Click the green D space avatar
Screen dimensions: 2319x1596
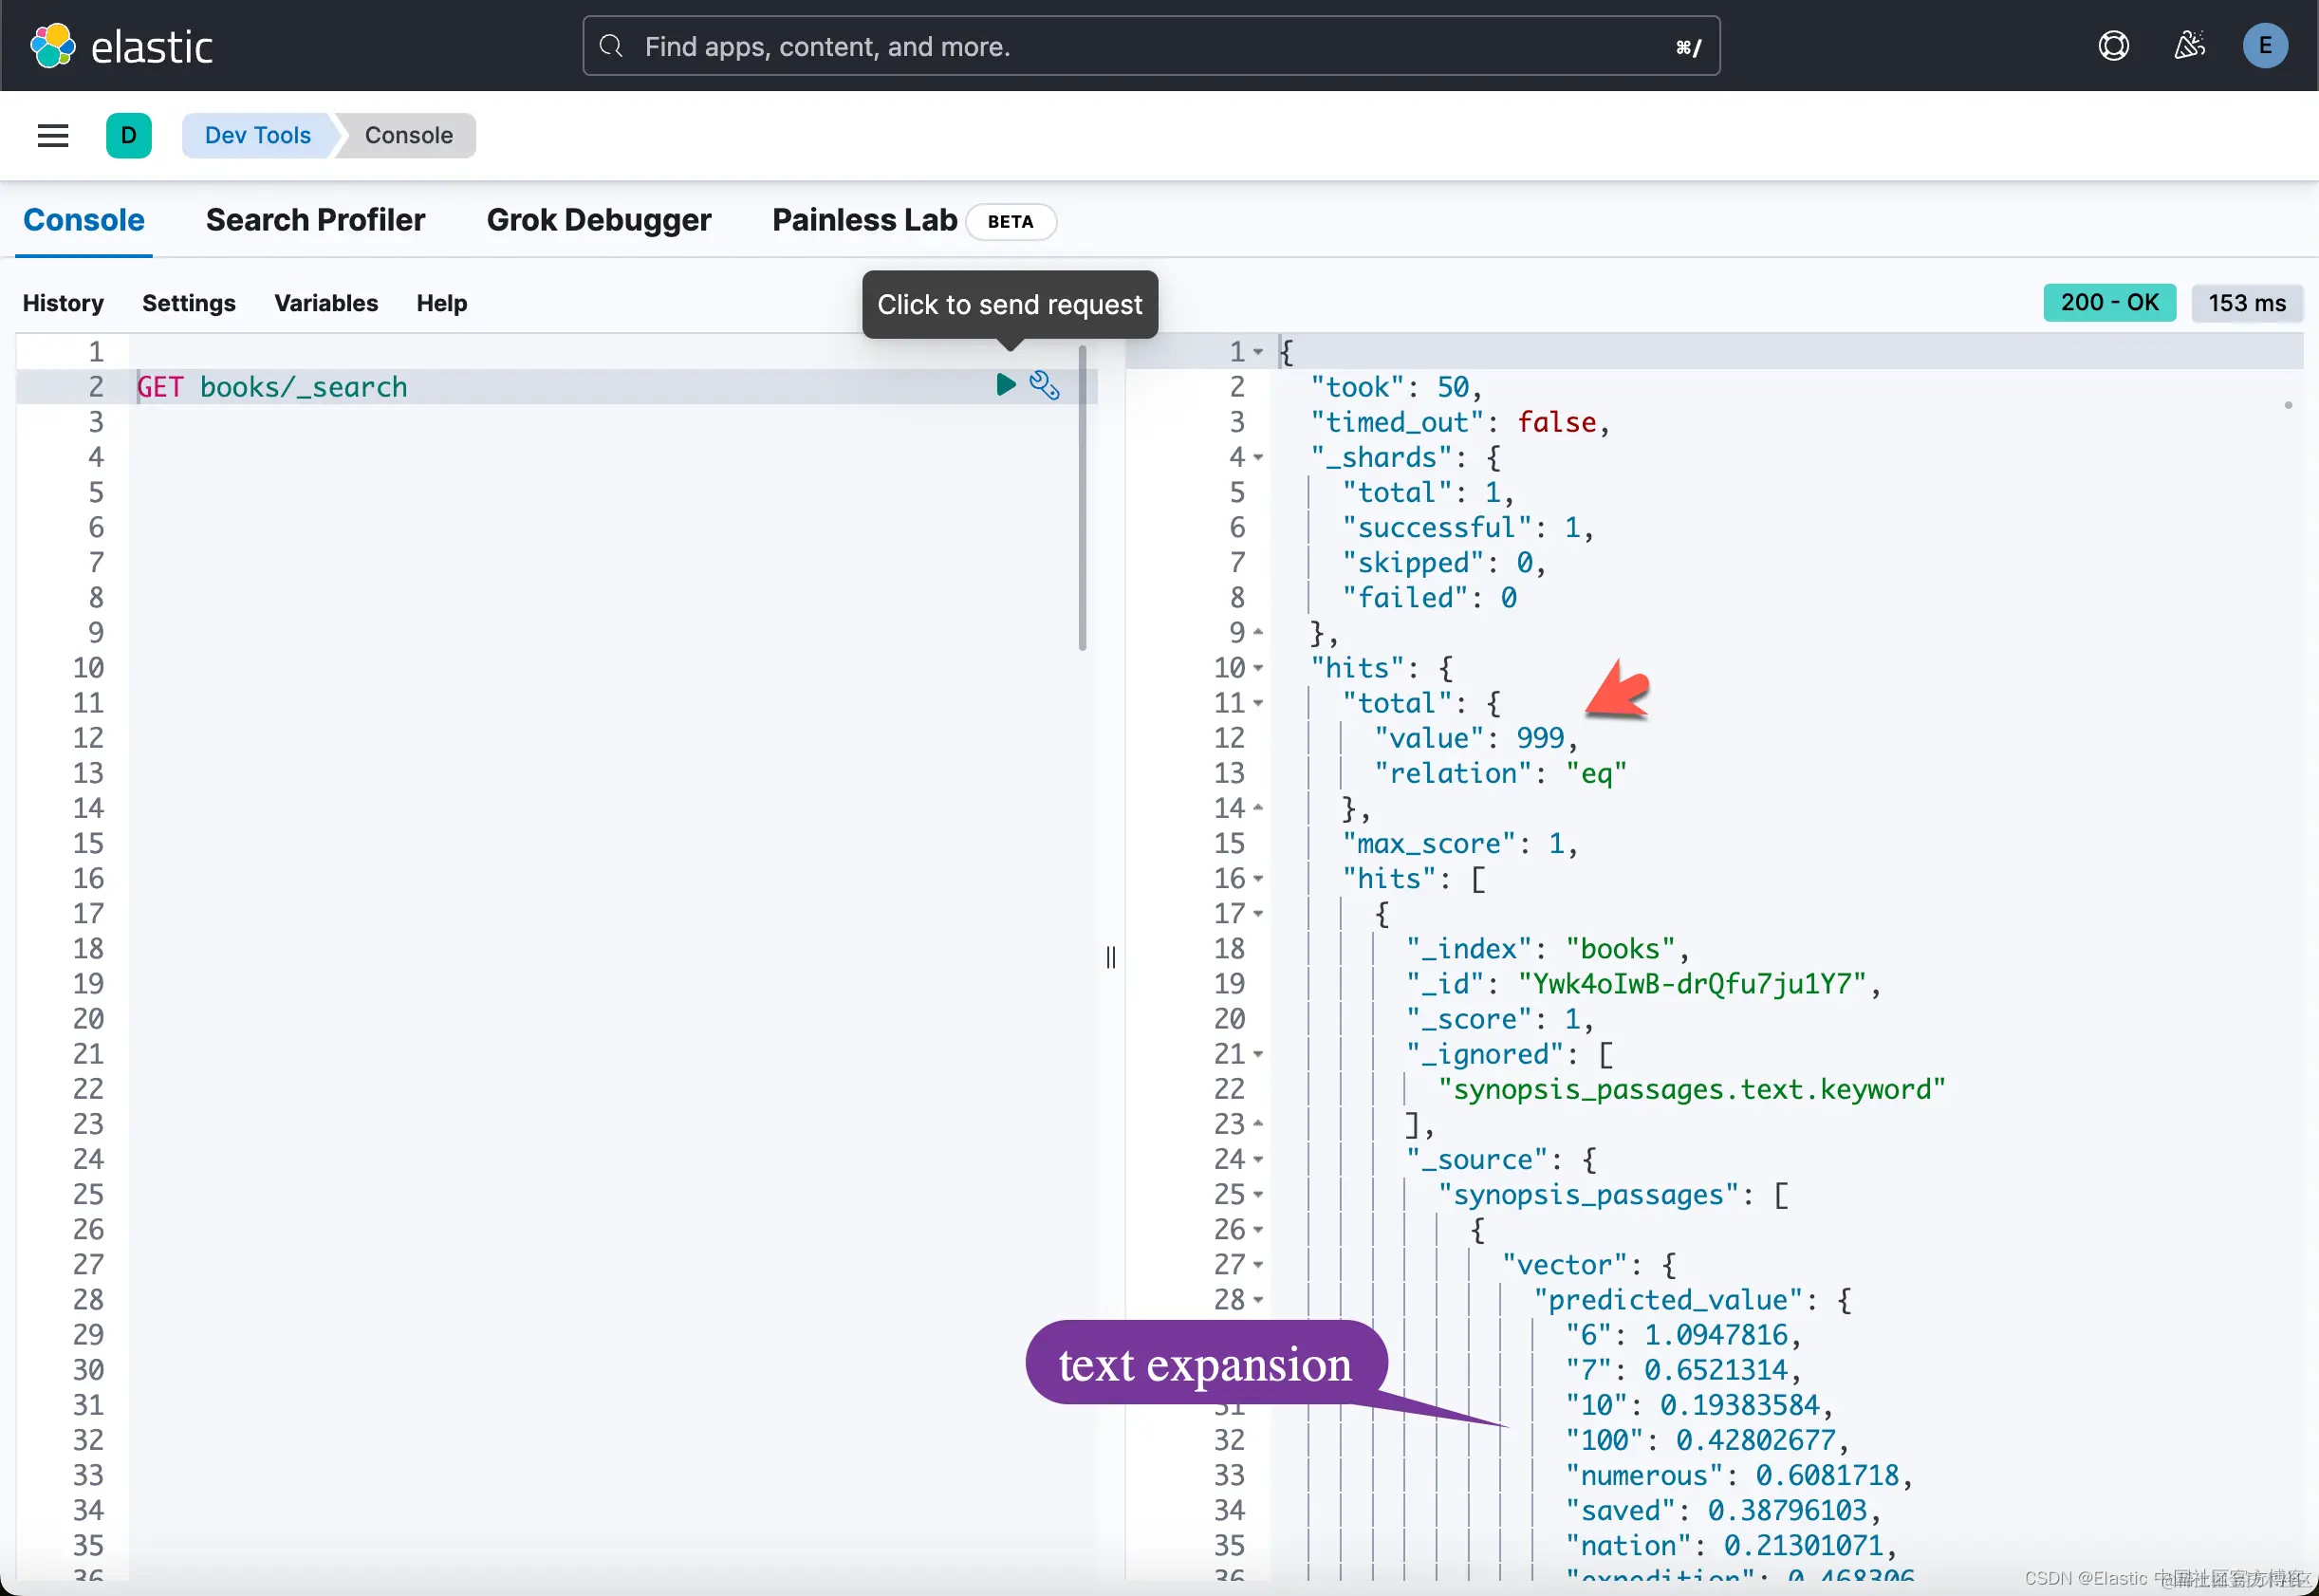click(x=129, y=136)
